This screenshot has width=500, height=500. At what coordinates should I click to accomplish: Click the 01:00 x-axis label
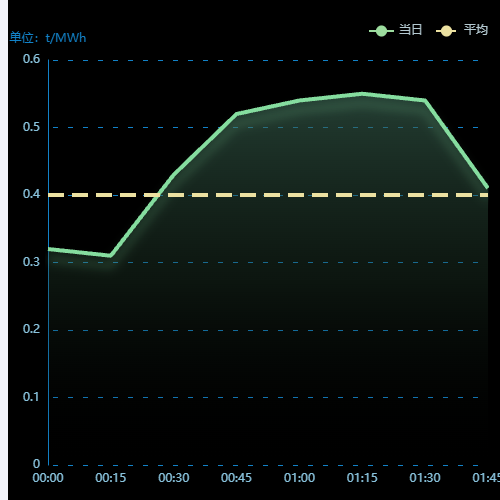299,478
